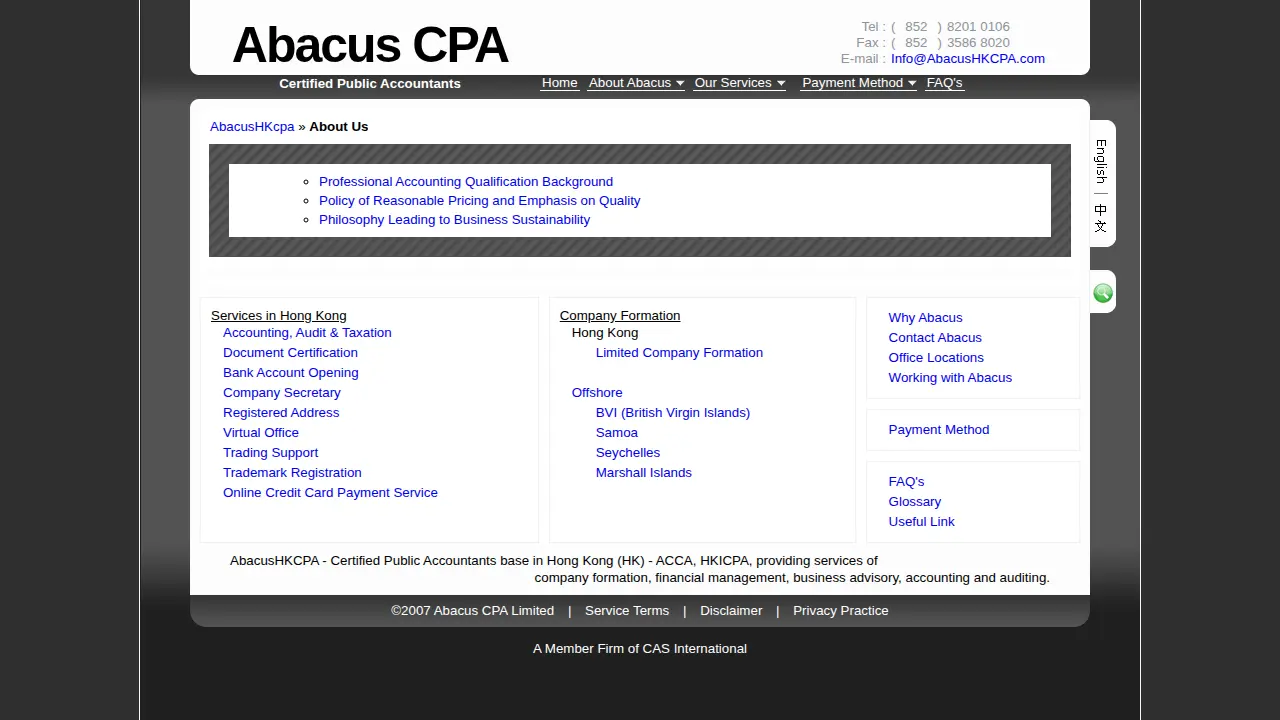The width and height of the screenshot is (1280, 720).
Task: View Company Secretary service
Action: click(x=282, y=393)
